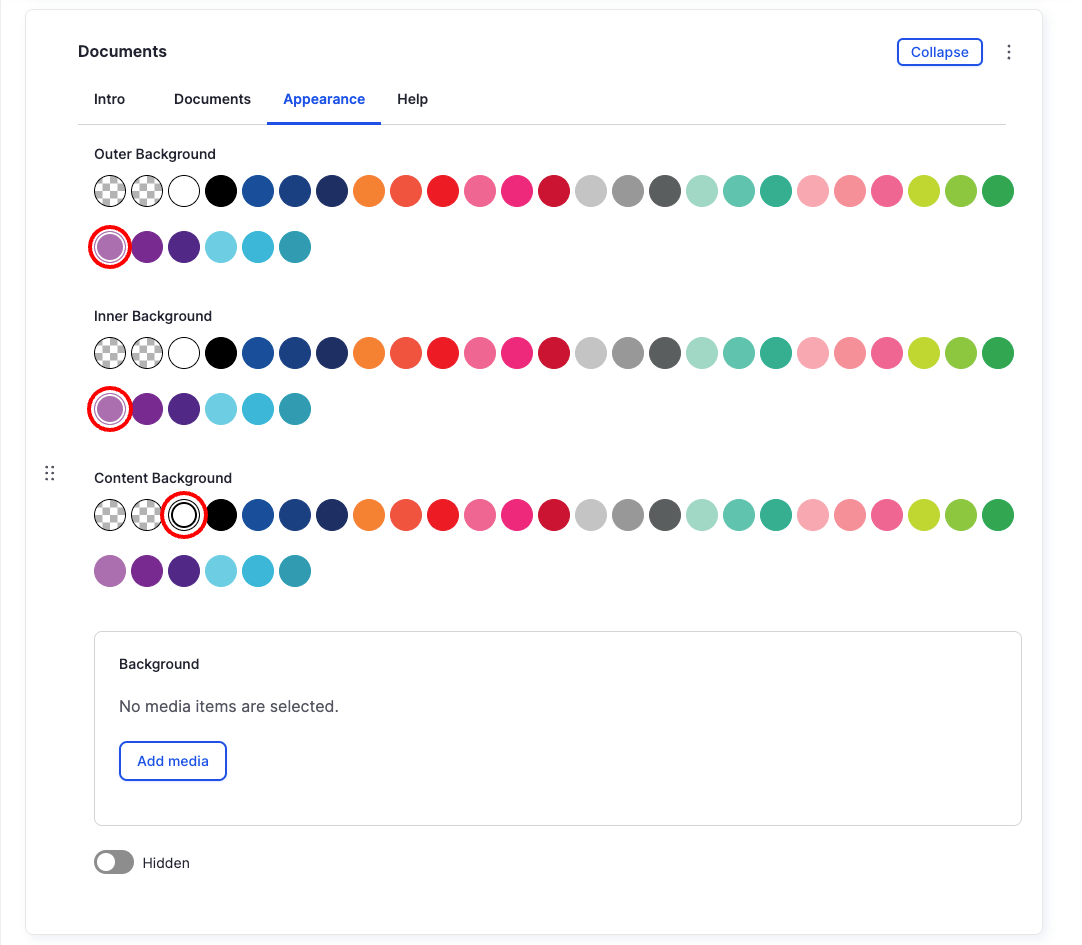1082x945 pixels.
Task: Click Add media under Background
Action: (172, 760)
